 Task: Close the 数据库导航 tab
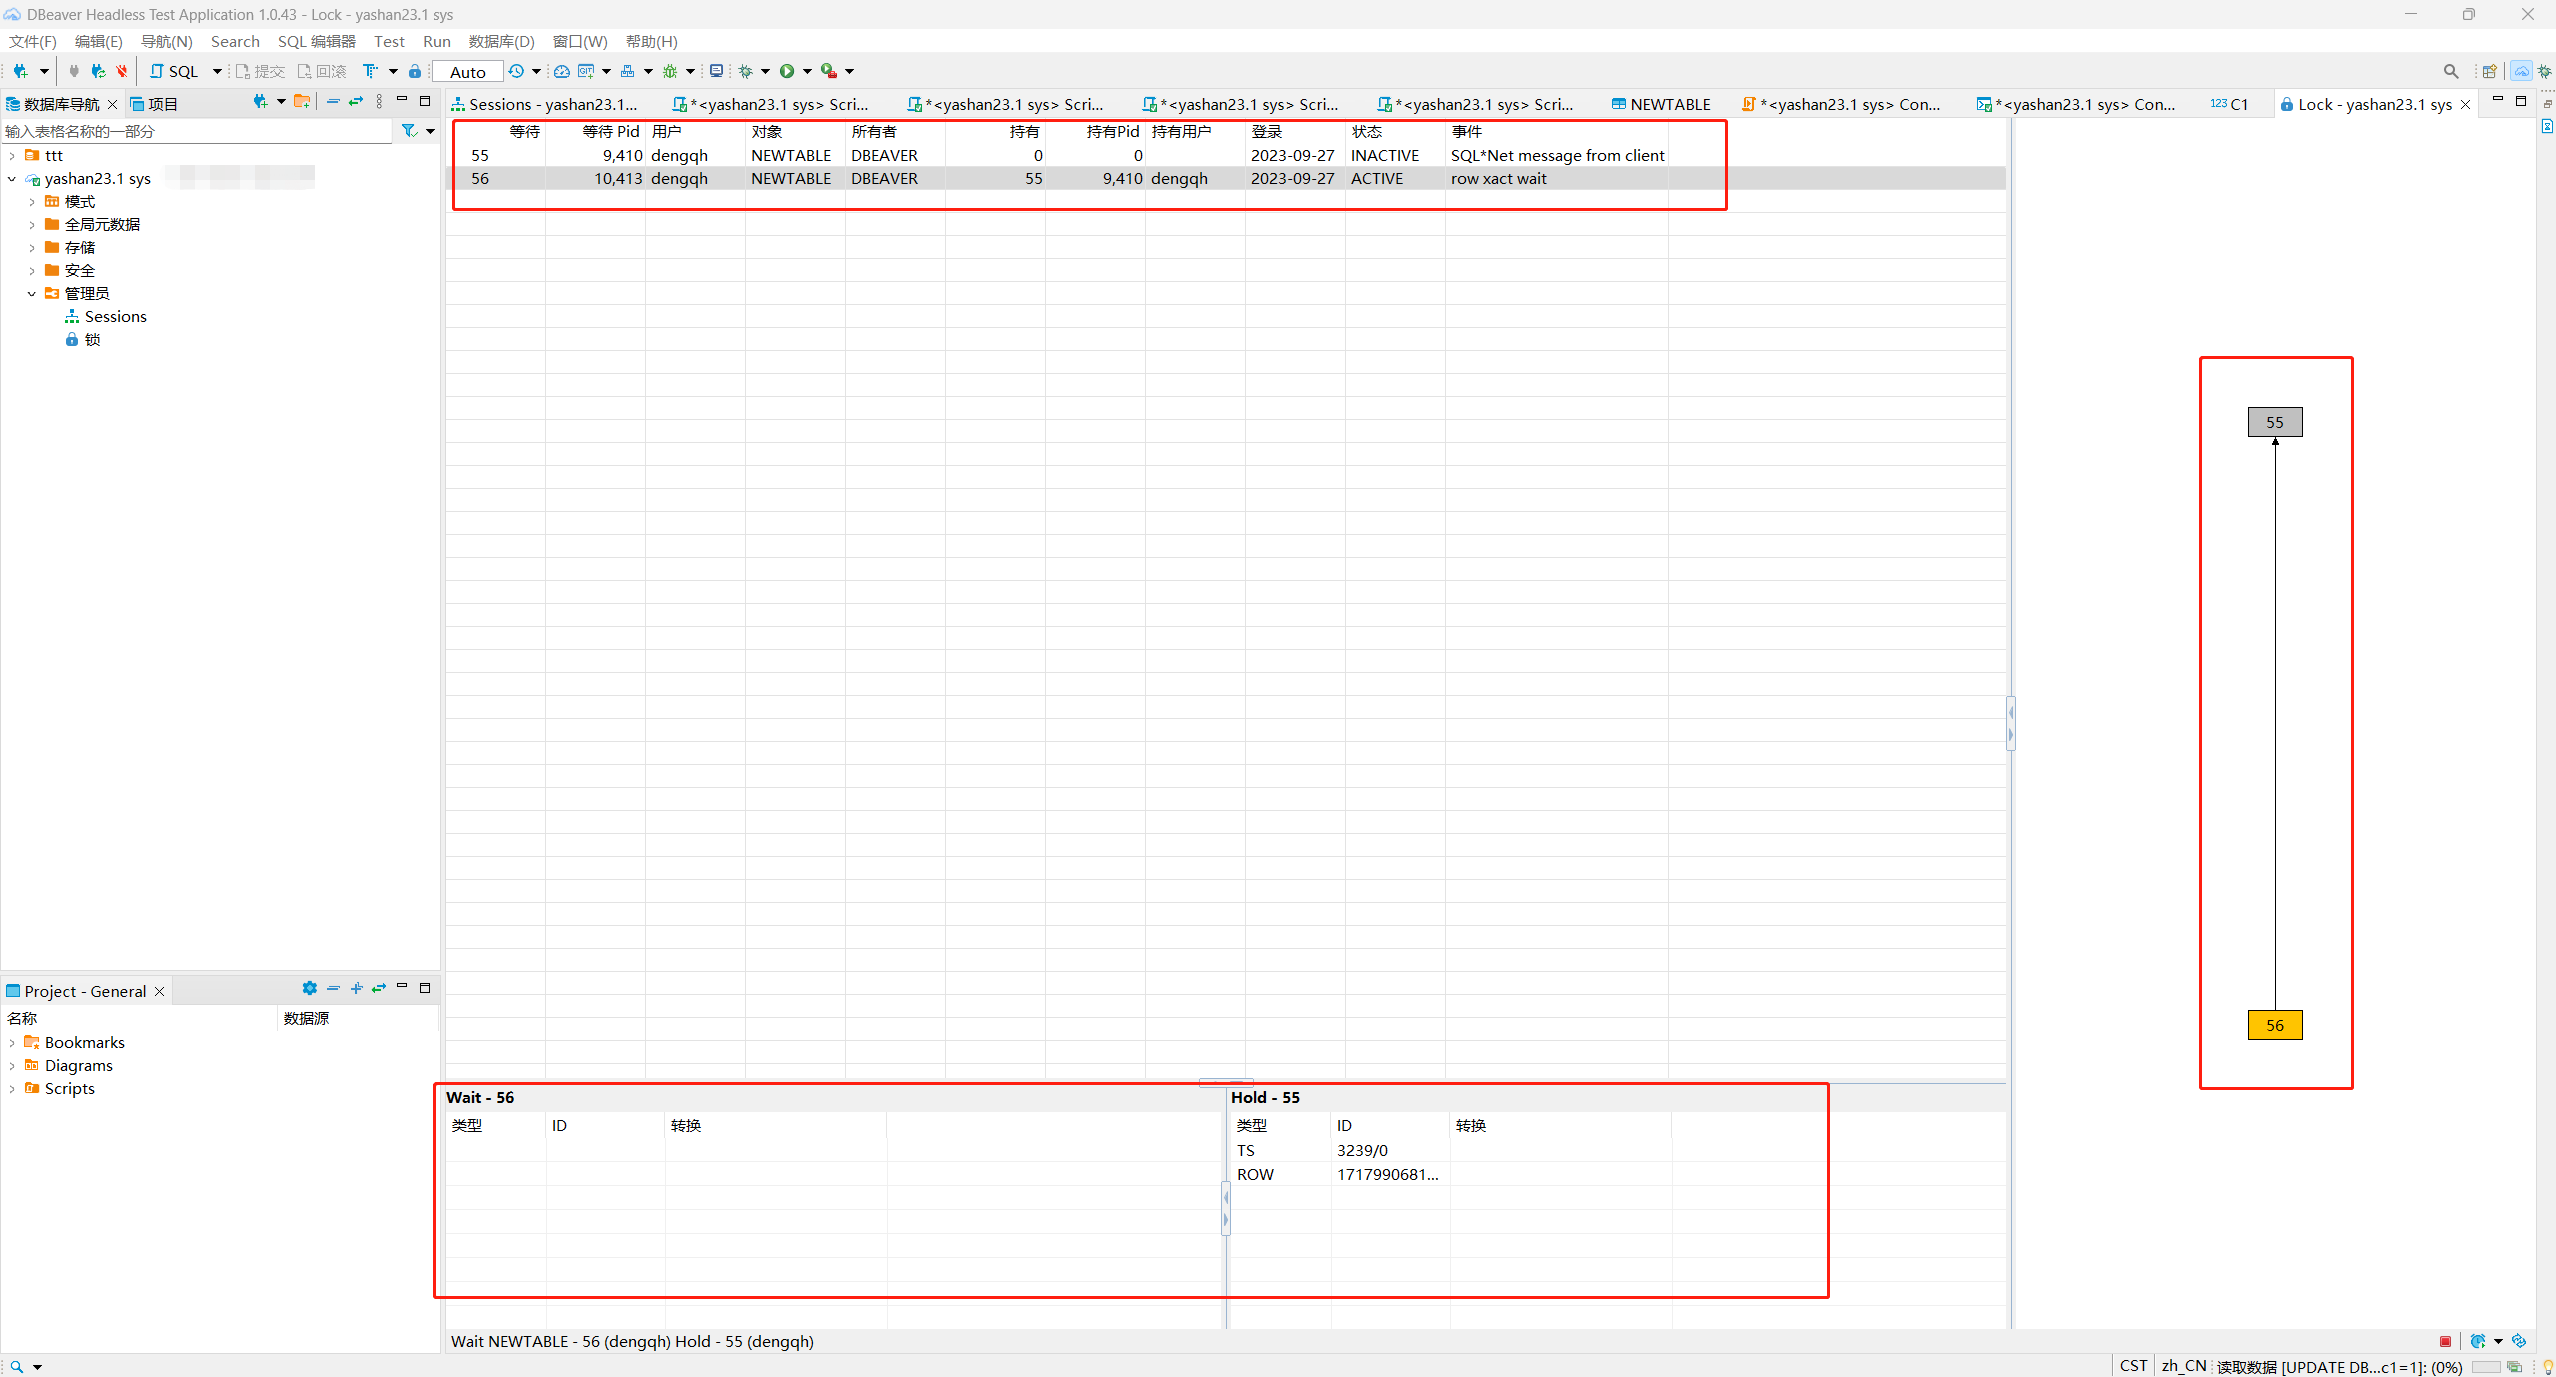pyautogui.click(x=112, y=104)
